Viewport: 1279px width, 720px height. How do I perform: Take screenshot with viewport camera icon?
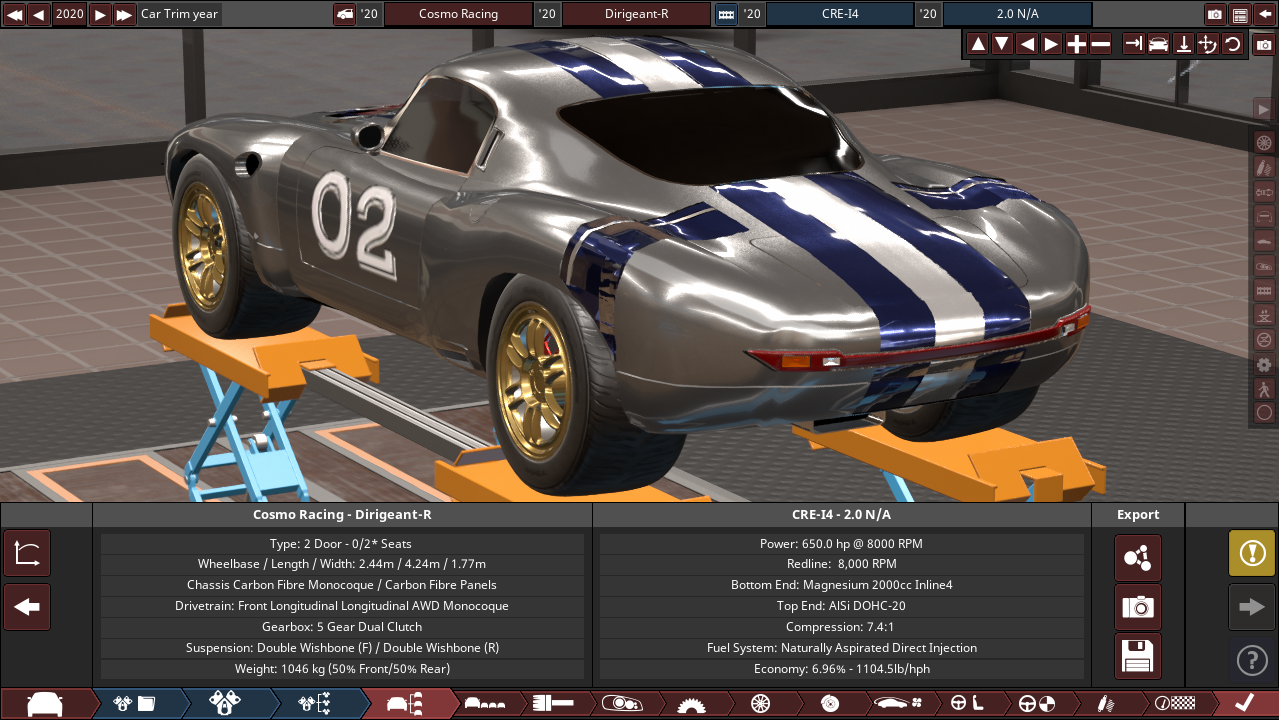(x=1264, y=45)
